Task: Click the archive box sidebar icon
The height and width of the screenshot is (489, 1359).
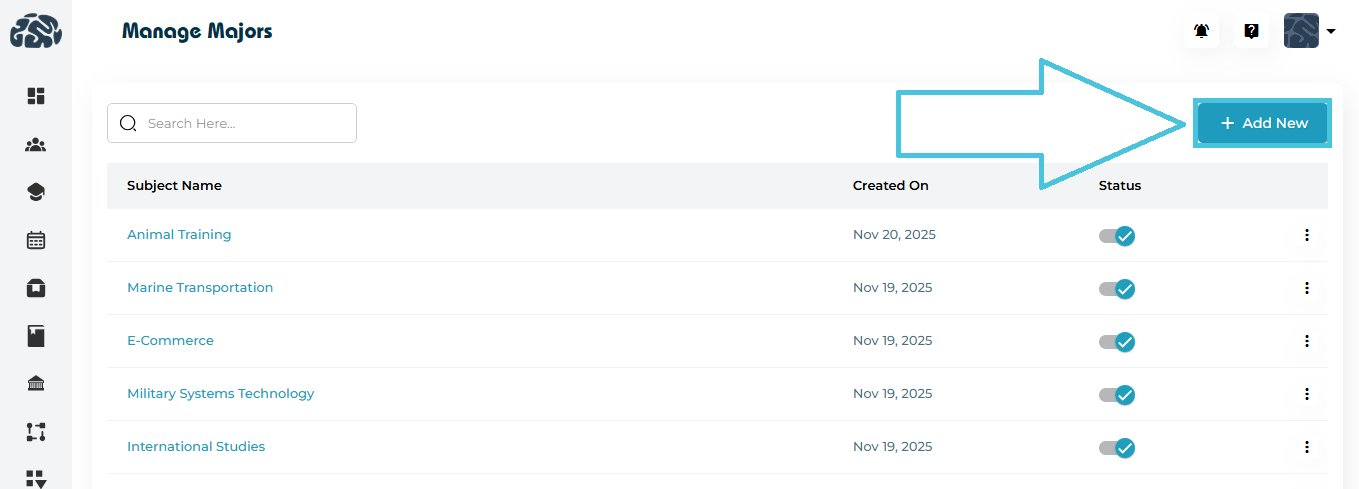Action: point(36,288)
